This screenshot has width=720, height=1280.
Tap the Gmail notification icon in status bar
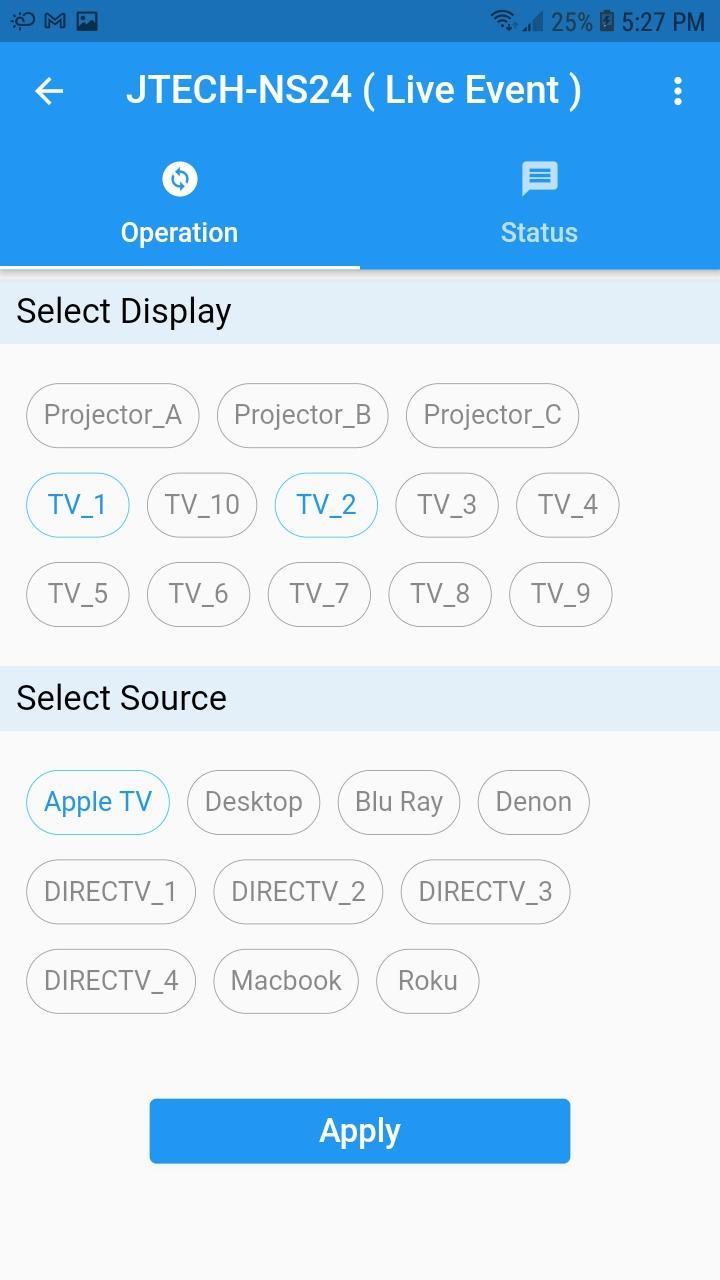pyautogui.click(x=56, y=20)
